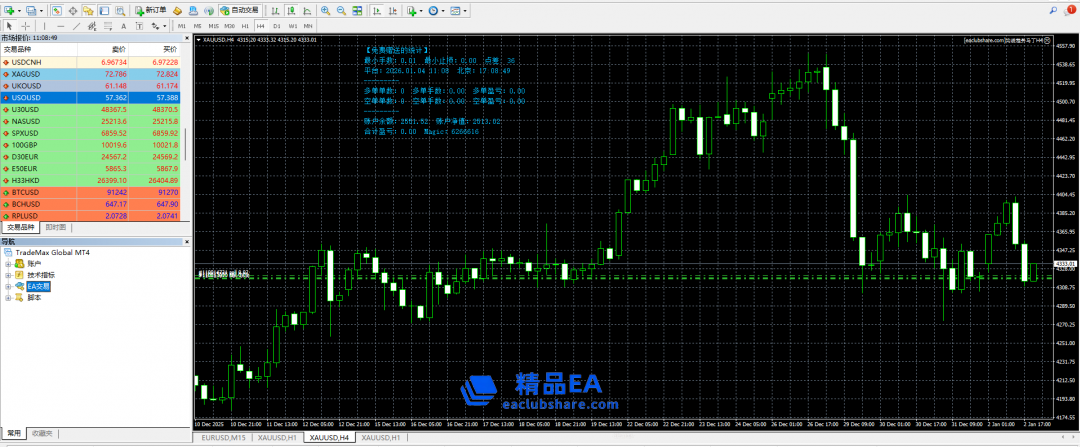This screenshot has width=1080, height=447.
Task: Switch to the D1 timeframe
Action: click(276, 25)
